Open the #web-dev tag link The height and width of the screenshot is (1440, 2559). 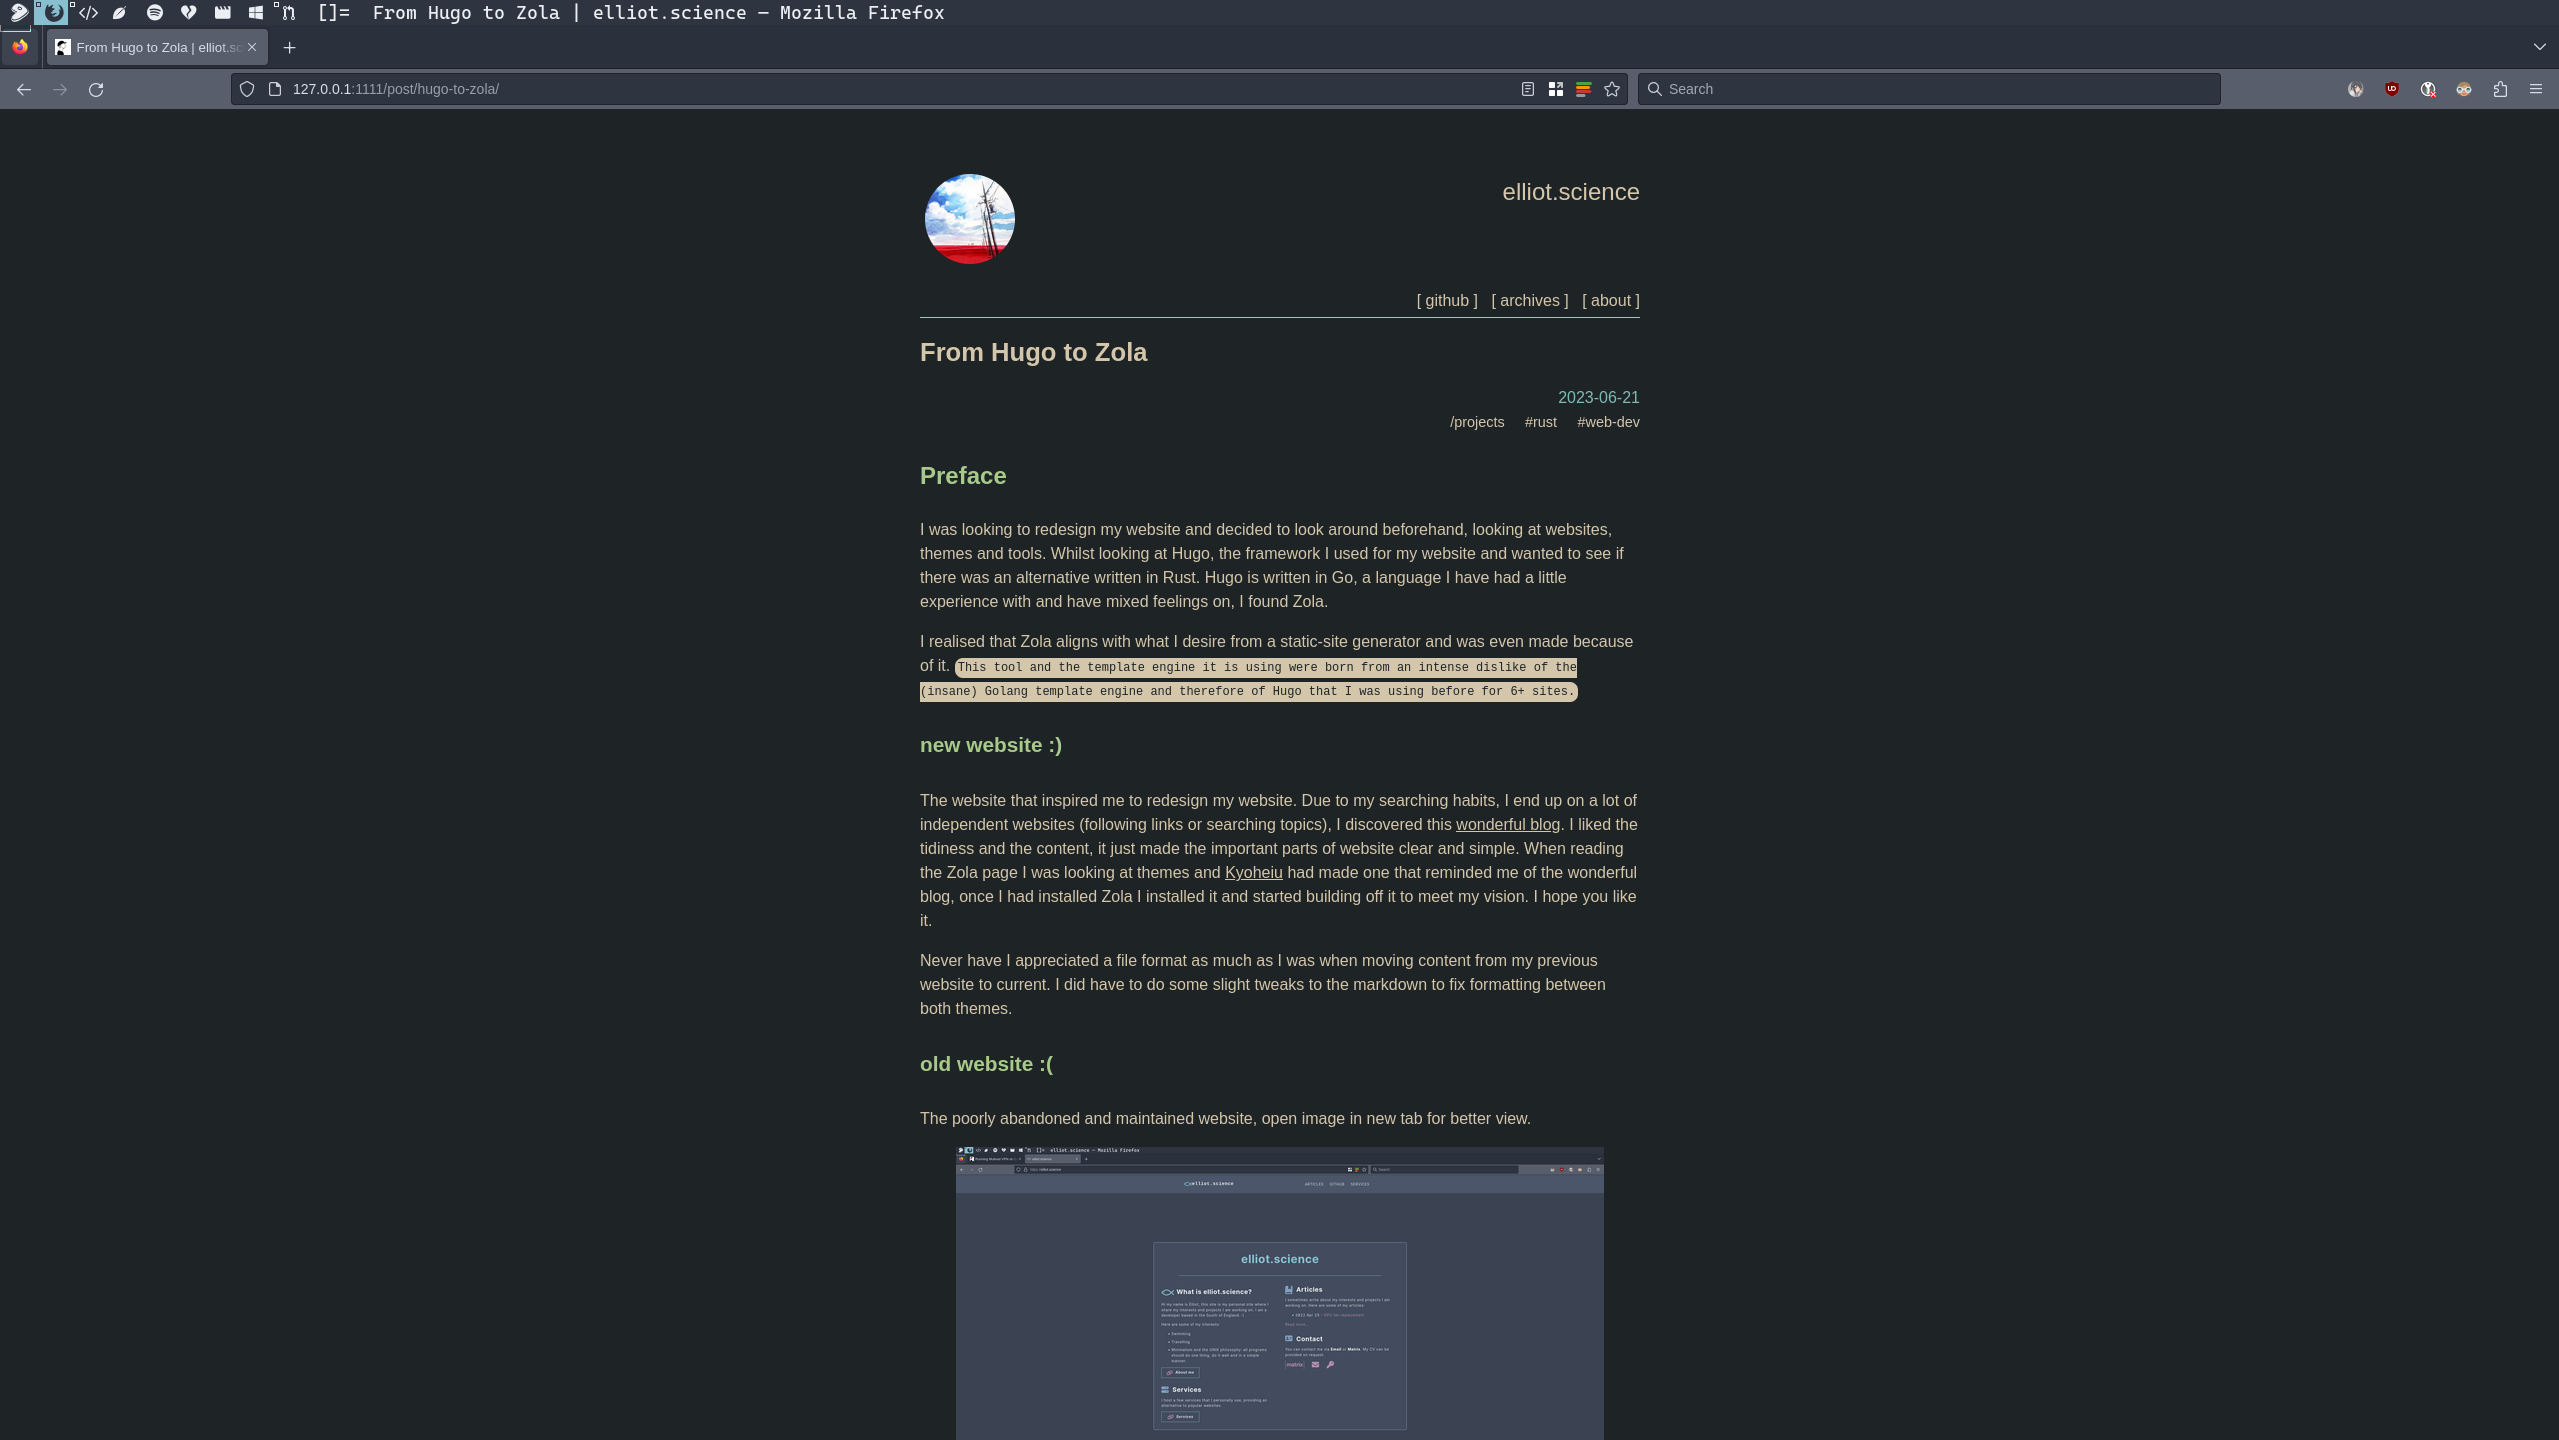[x=1608, y=422]
